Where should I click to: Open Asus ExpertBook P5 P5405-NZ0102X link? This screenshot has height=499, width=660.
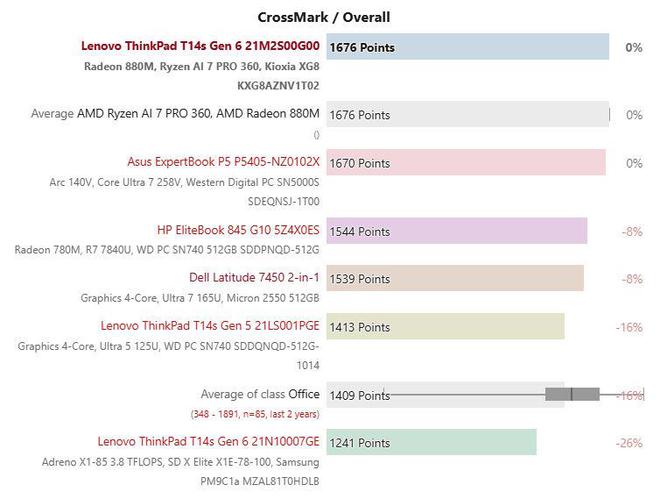223,162
